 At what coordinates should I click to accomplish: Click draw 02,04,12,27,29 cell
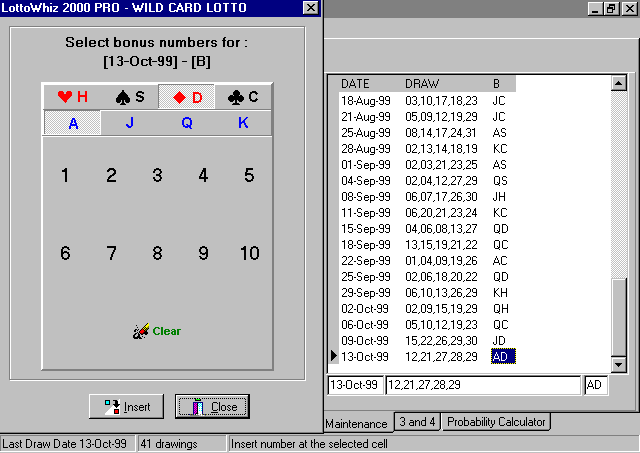point(441,181)
